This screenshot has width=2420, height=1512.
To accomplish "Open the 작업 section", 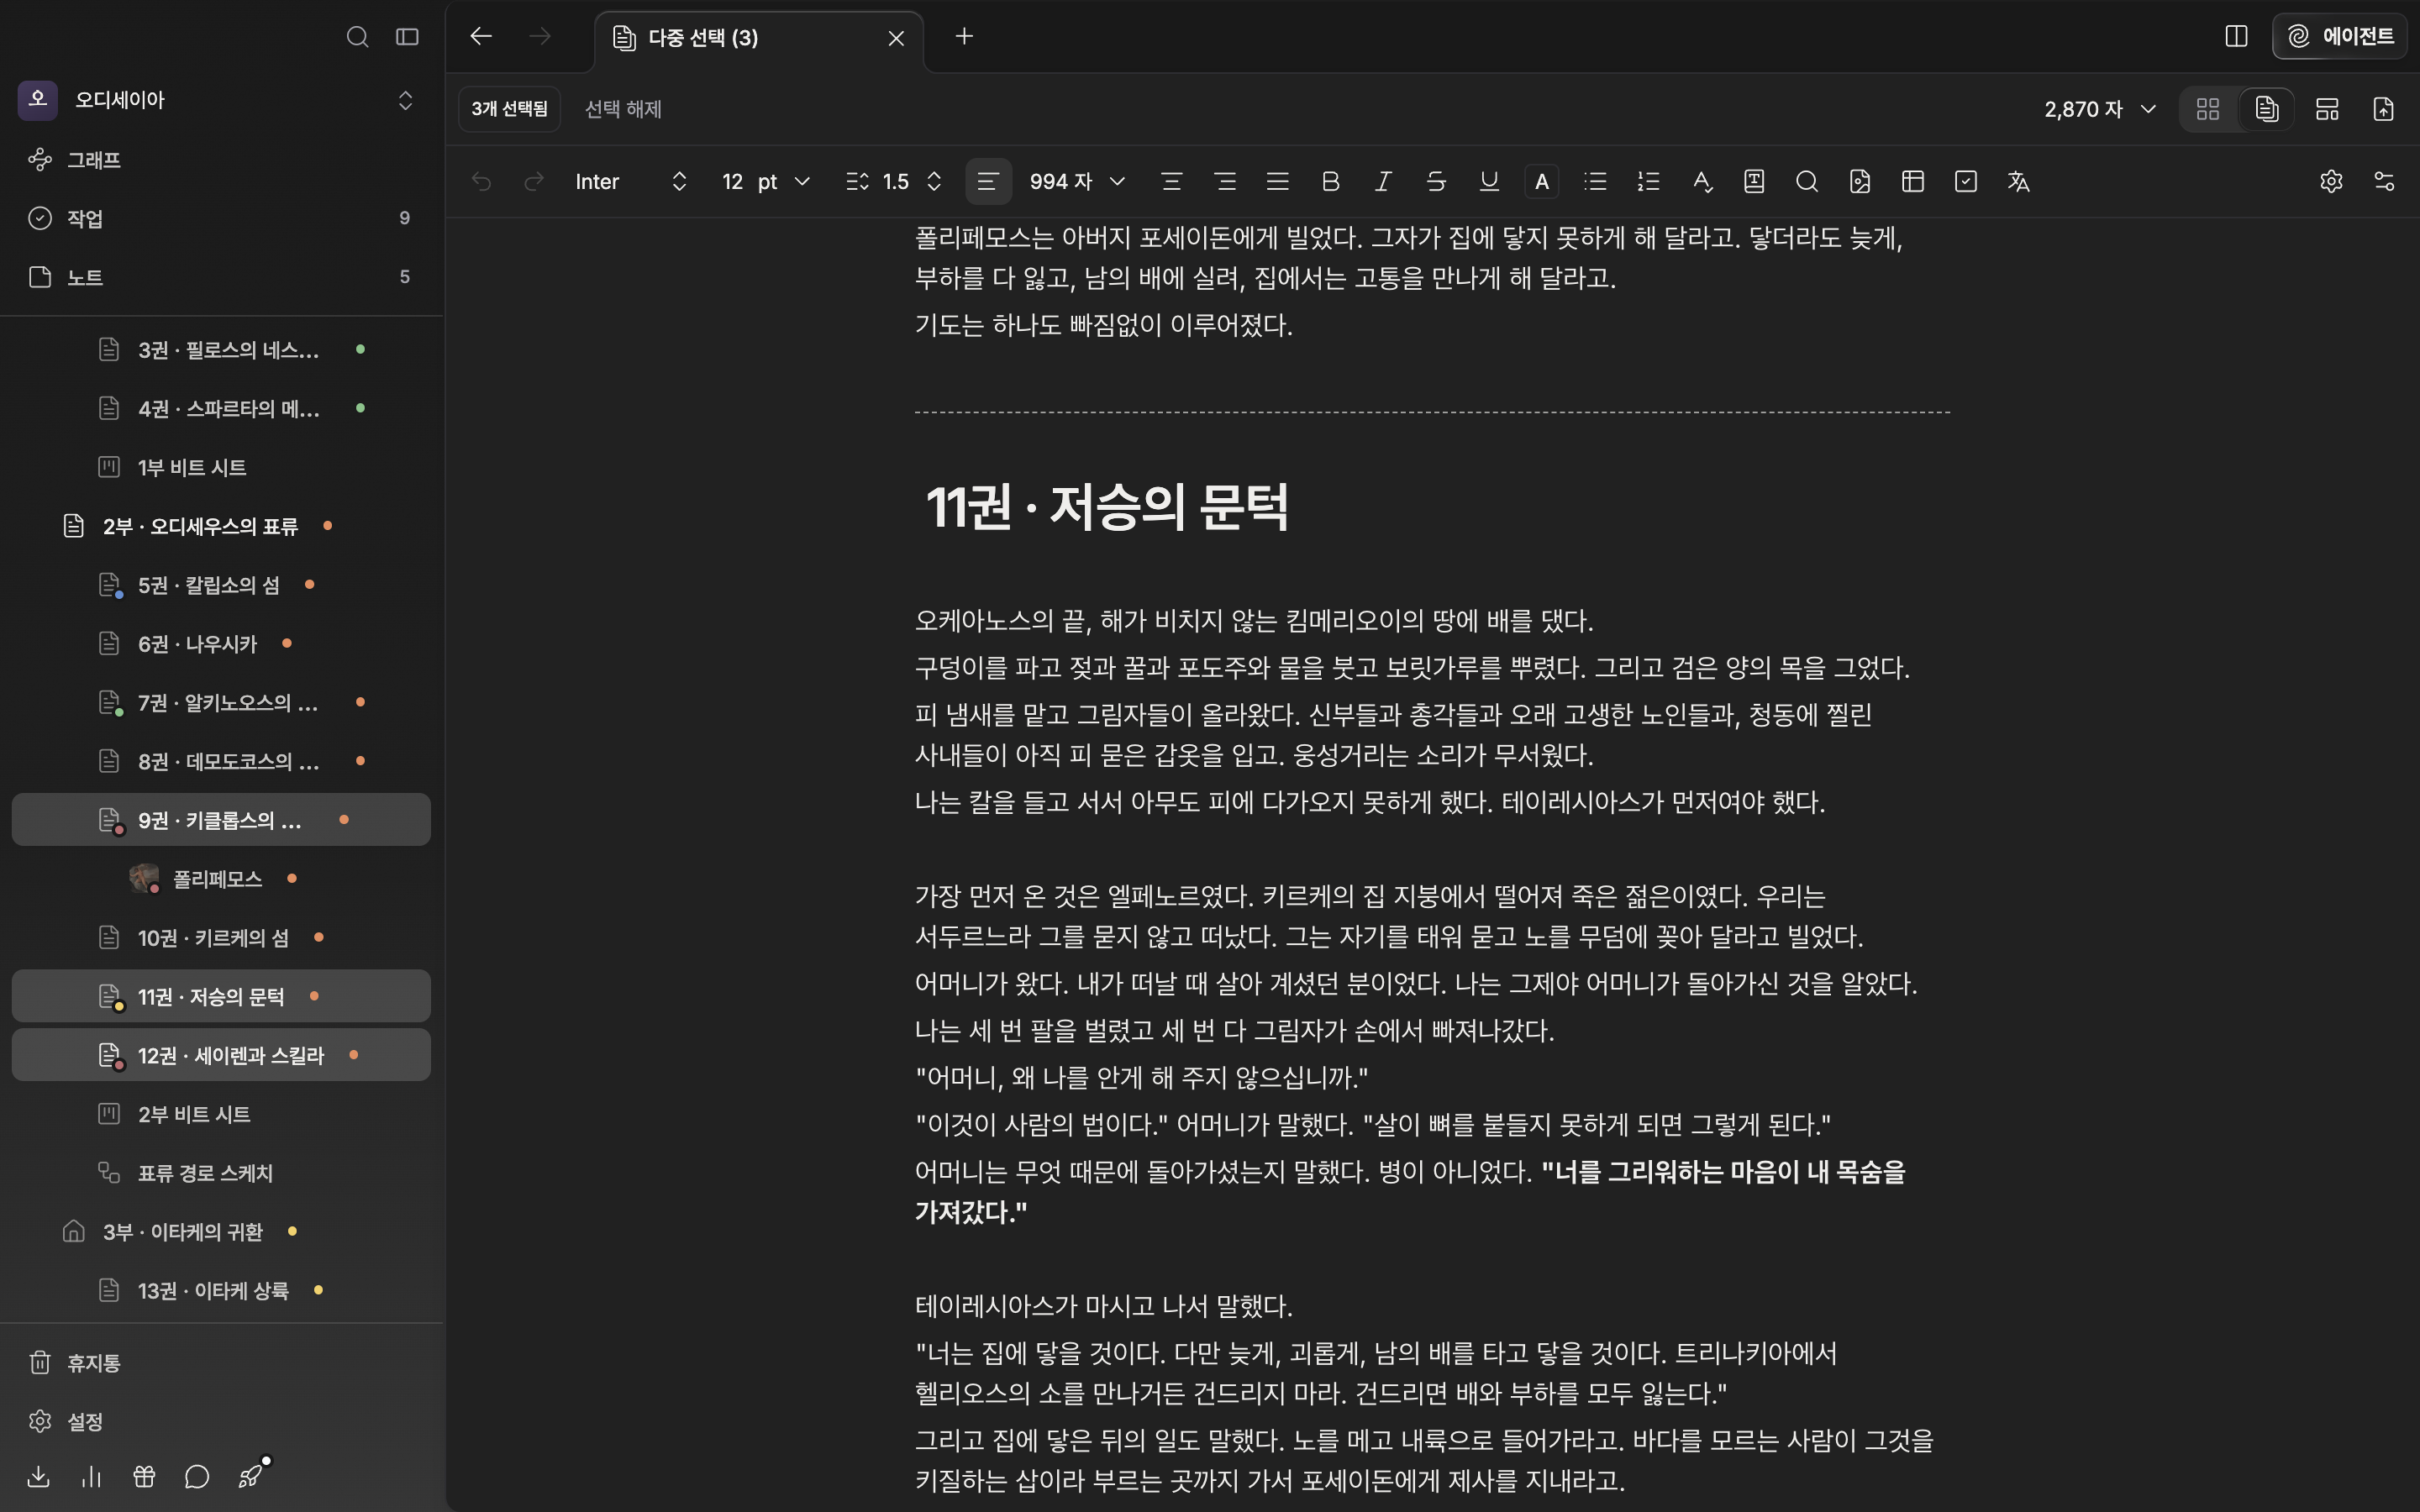I will (221, 218).
